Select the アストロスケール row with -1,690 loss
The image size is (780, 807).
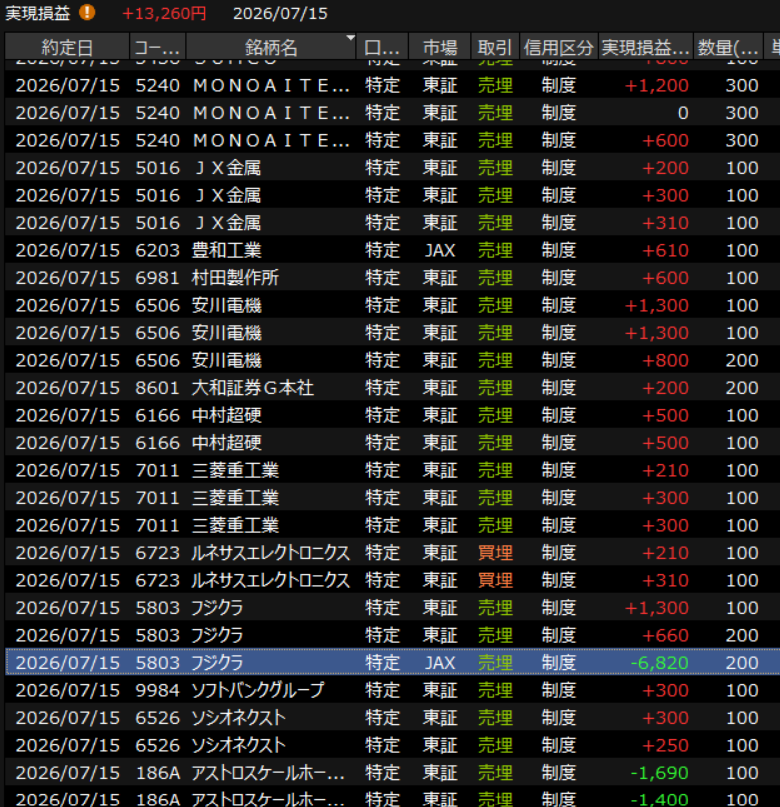[392, 773]
